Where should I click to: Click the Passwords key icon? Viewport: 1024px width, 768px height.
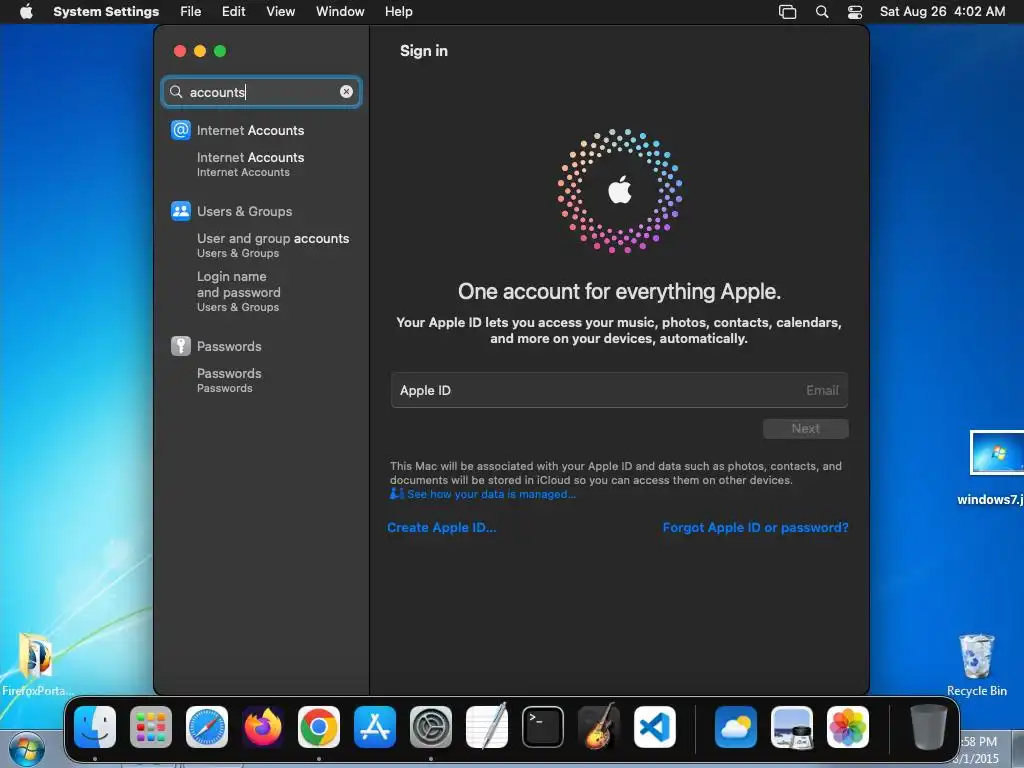click(181, 346)
